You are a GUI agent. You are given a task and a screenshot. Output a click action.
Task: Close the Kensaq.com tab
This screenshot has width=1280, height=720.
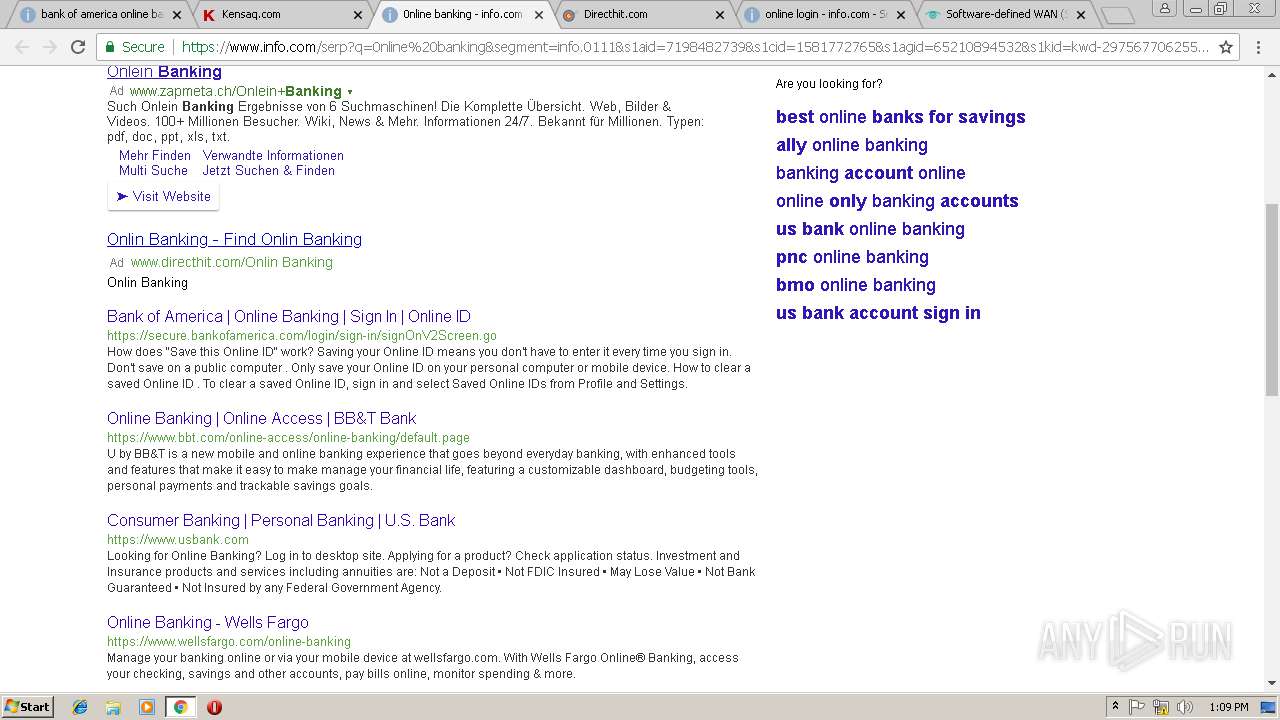[x=358, y=15]
